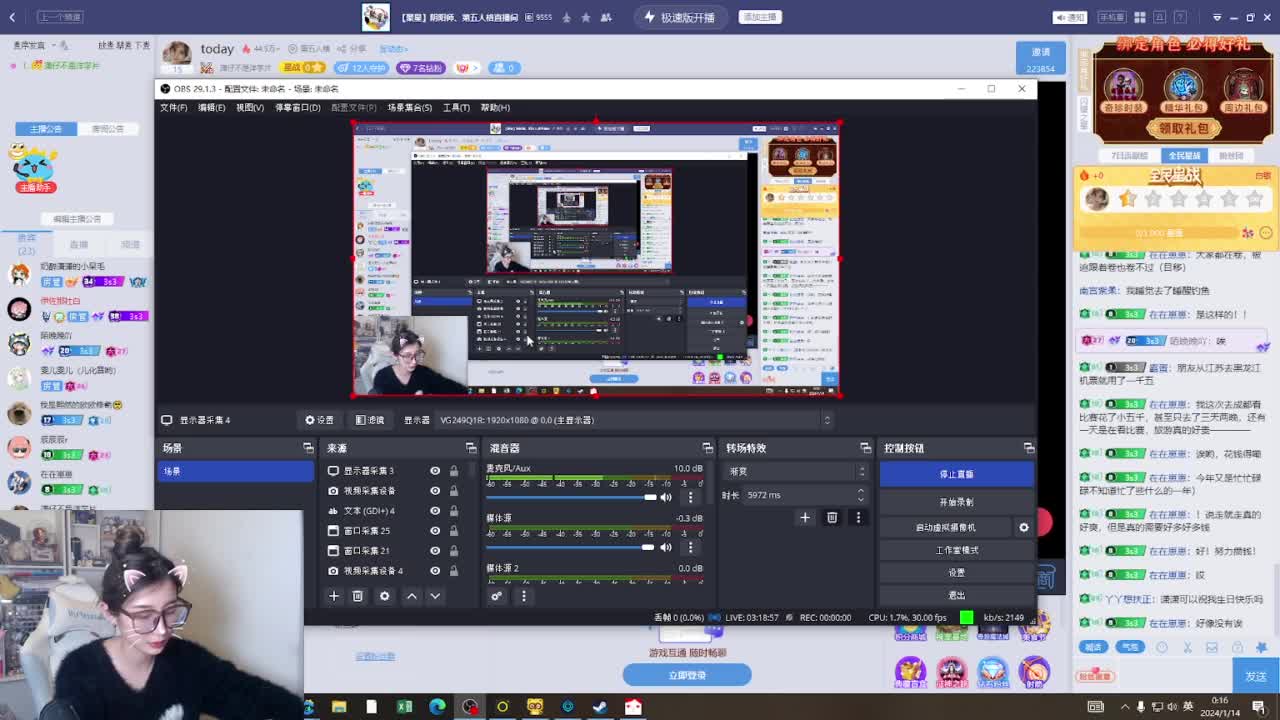The height and width of the screenshot is (720, 1280).
Task: Open 媒体源 channel options menu
Action: click(x=690, y=547)
